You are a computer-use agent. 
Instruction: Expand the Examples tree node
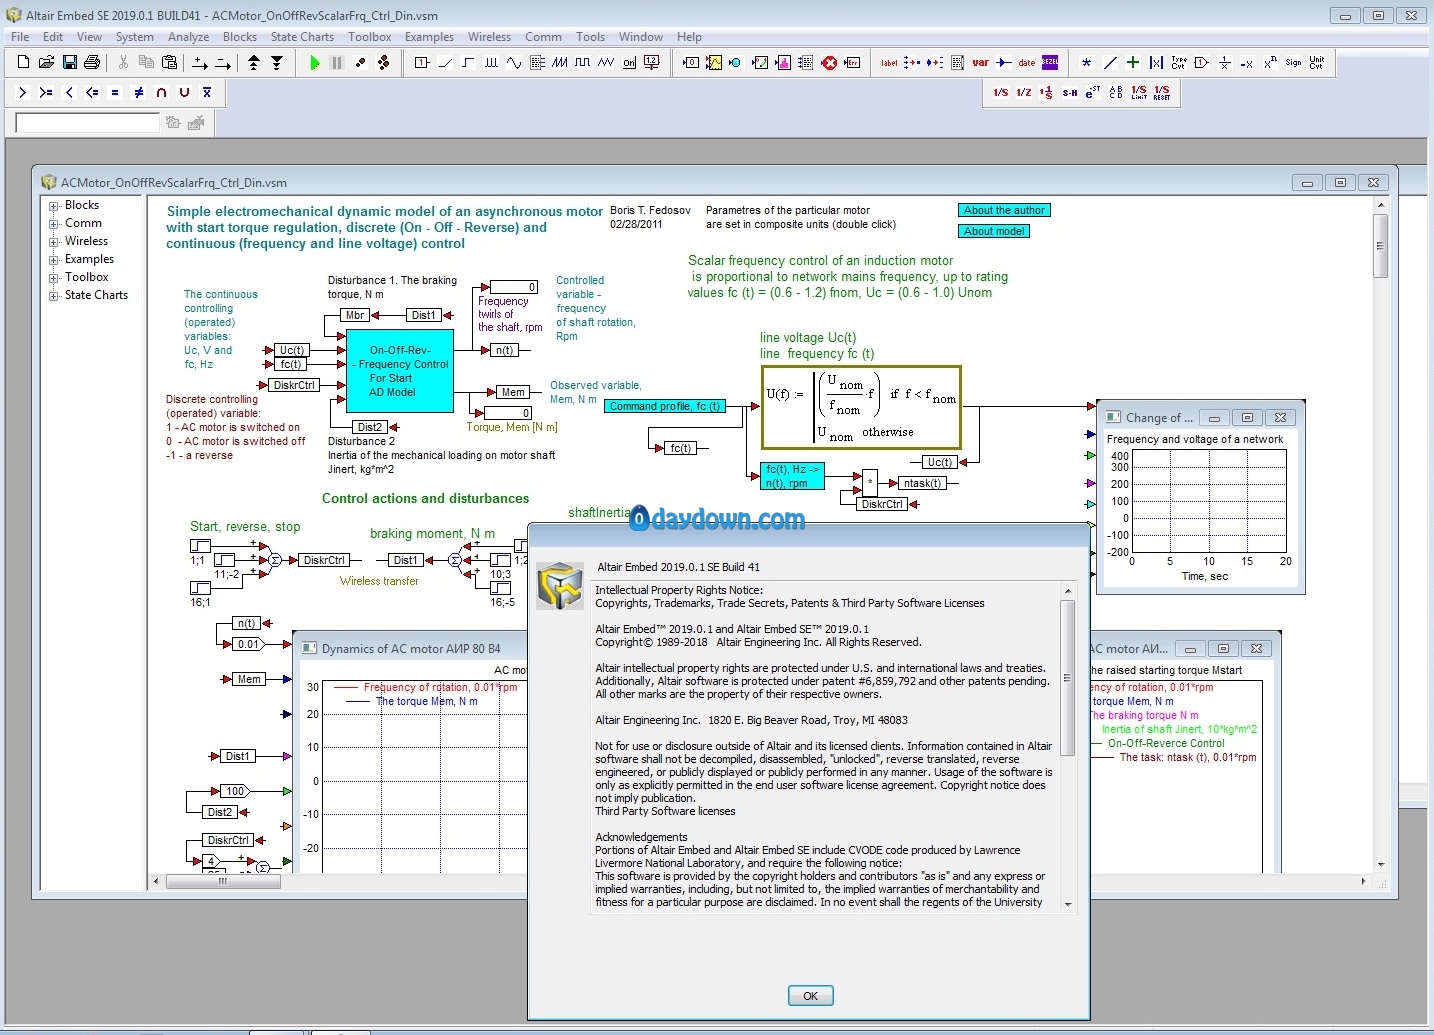54,260
